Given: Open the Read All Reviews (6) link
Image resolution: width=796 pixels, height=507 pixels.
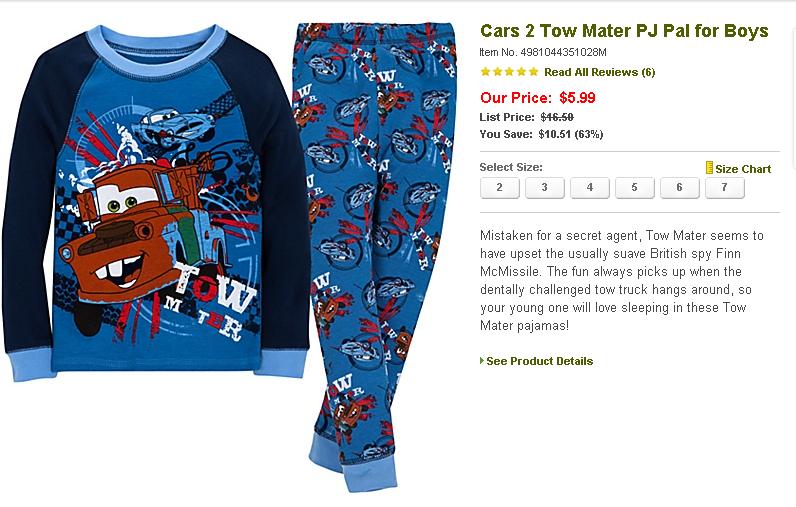Looking at the screenshot, I should (x=599, y=72).
